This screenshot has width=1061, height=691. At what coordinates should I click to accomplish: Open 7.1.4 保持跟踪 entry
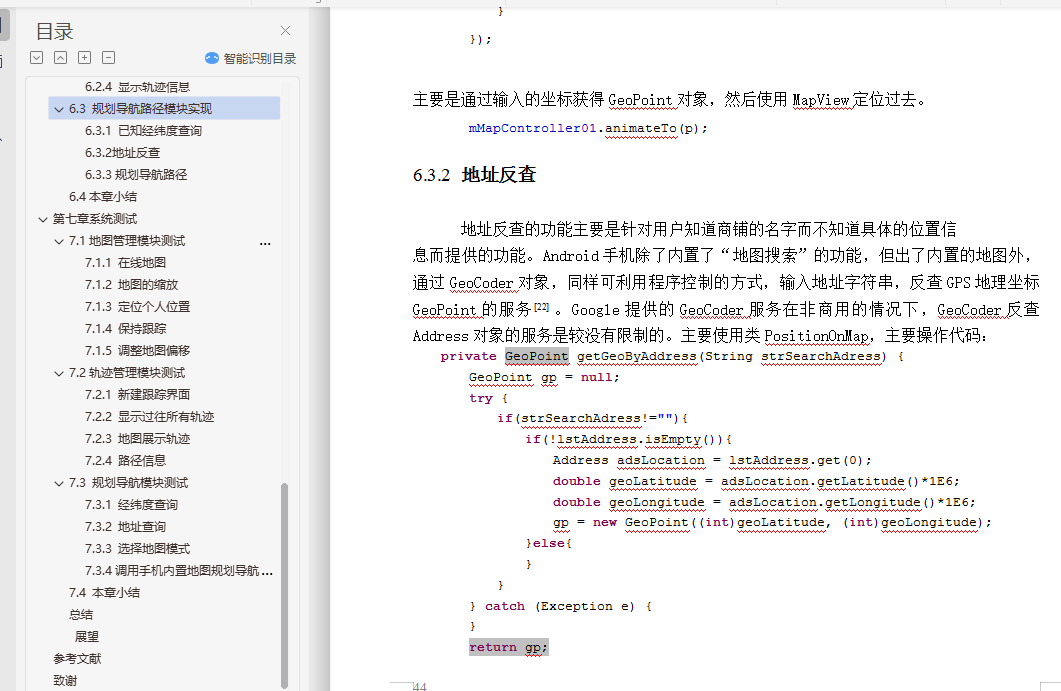[125, 329]
